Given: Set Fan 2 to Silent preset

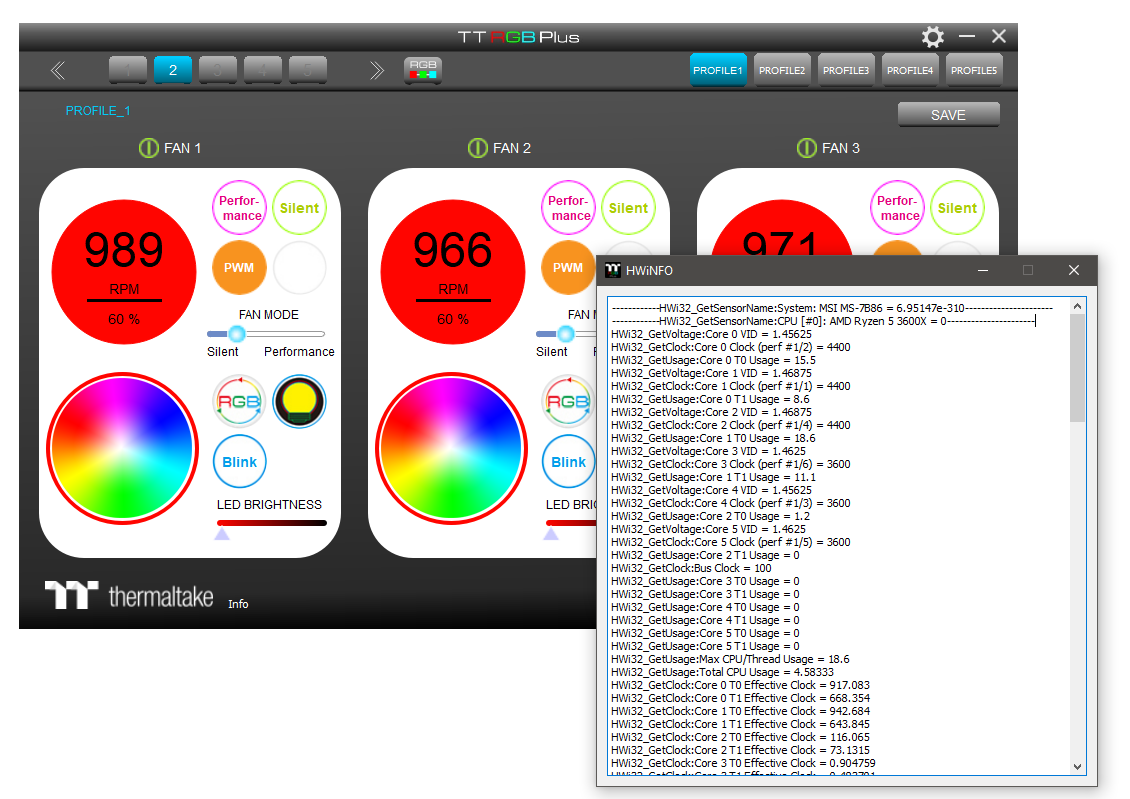Looking at the screenshot, I should (628, 208).
